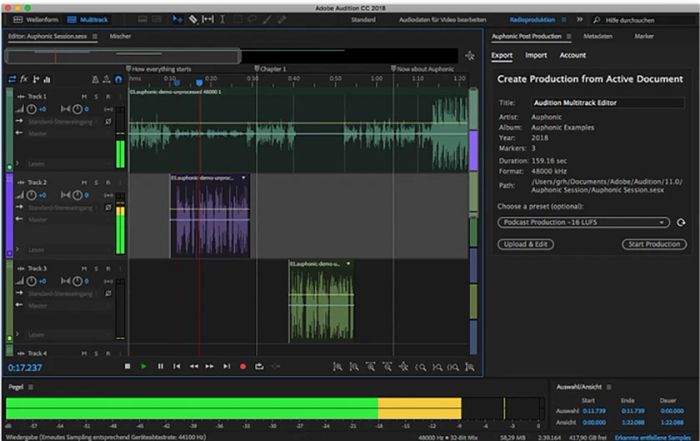Jump playhead to next marker
The image size is (700, 441).
(227, 366)
